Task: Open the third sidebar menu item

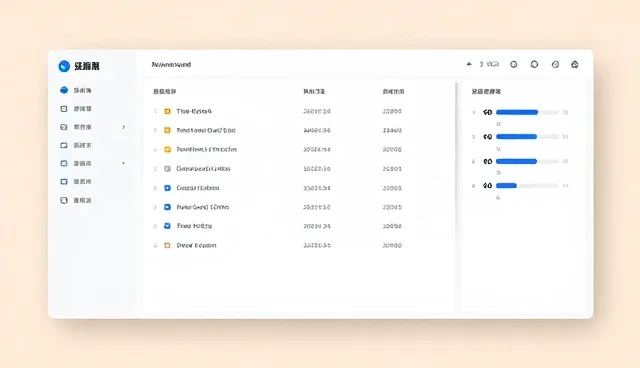Action: pyautogui.click(x=76, y=127)
